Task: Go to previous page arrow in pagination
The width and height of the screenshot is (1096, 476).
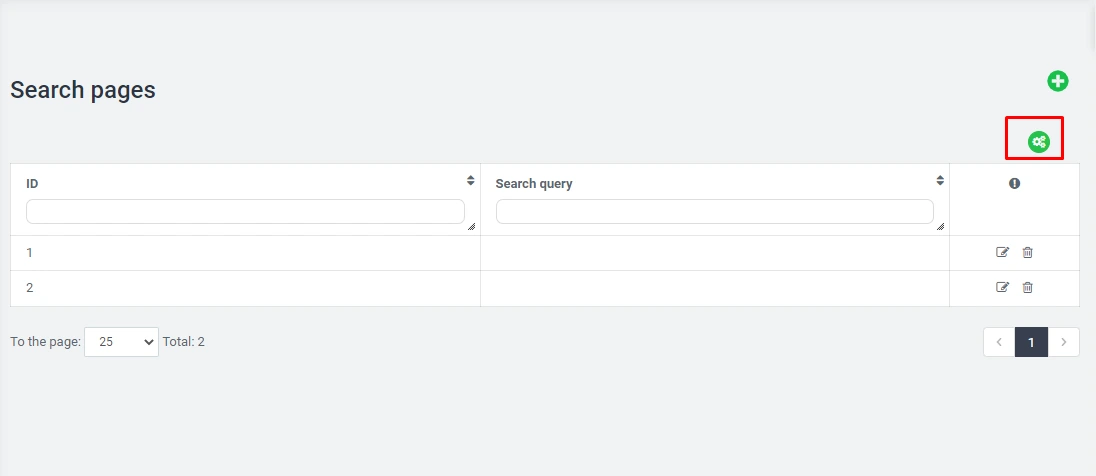Action: (999, 342)
